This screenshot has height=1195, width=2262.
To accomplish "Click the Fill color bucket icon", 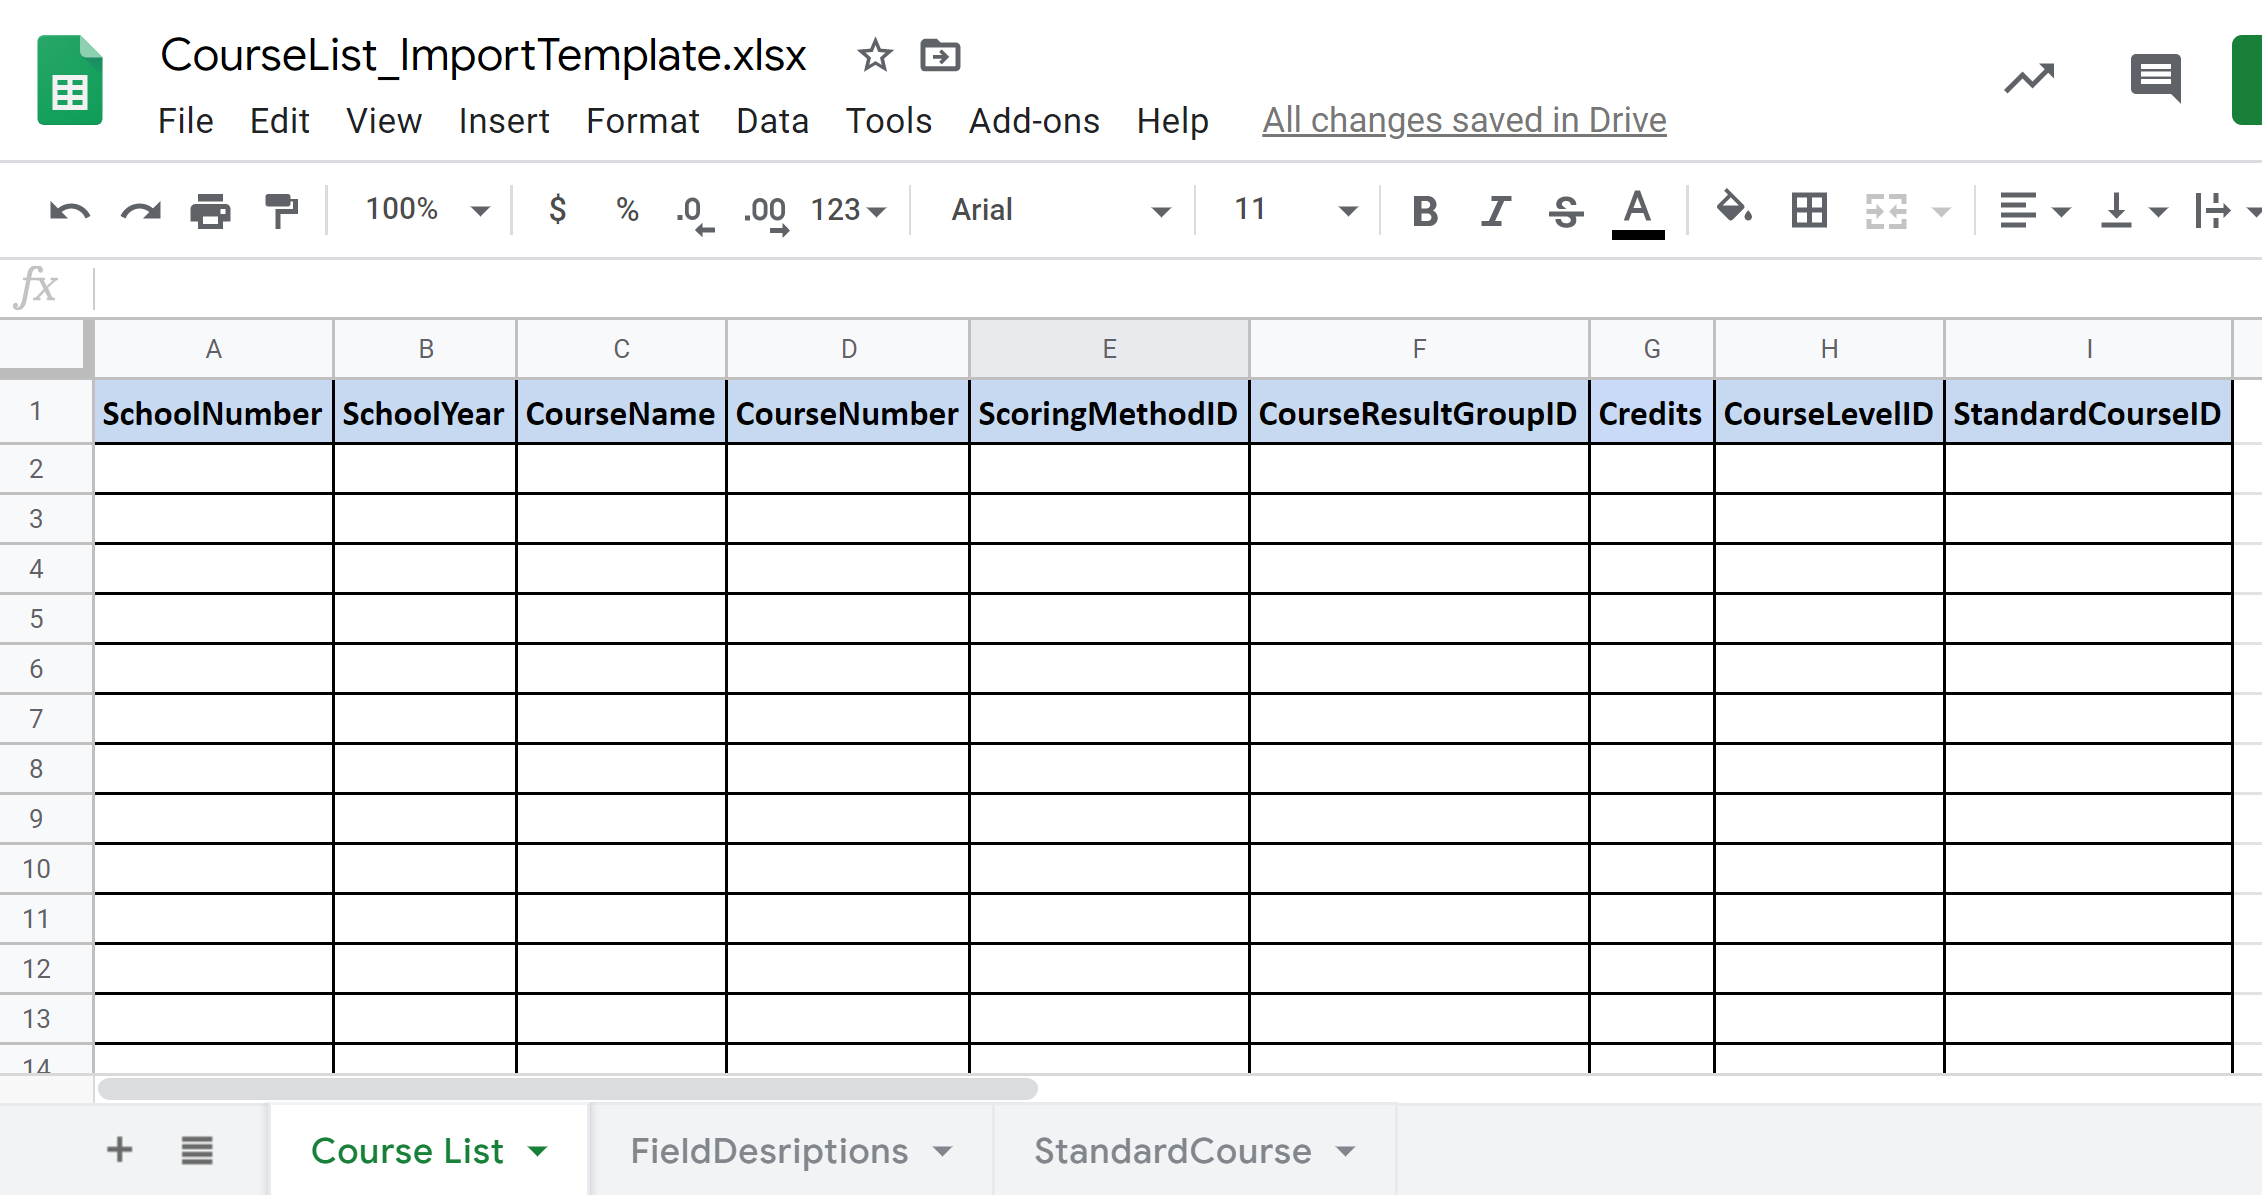I will (1733, 209).
